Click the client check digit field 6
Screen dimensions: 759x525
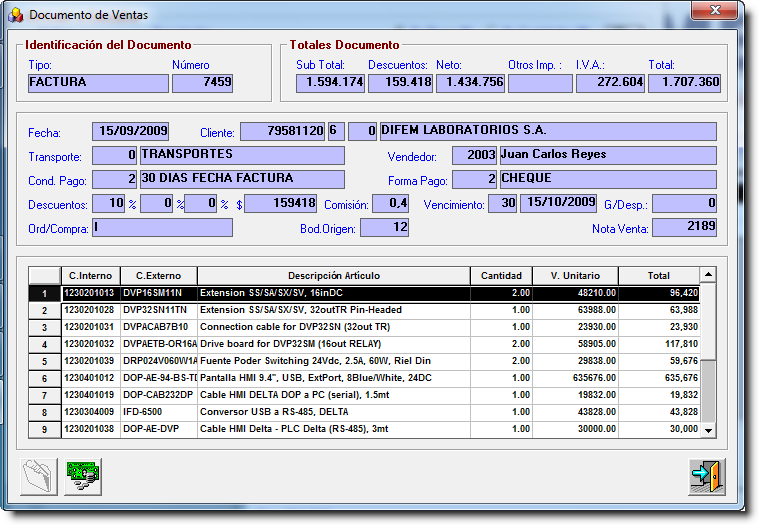click(x=336, y=131)
